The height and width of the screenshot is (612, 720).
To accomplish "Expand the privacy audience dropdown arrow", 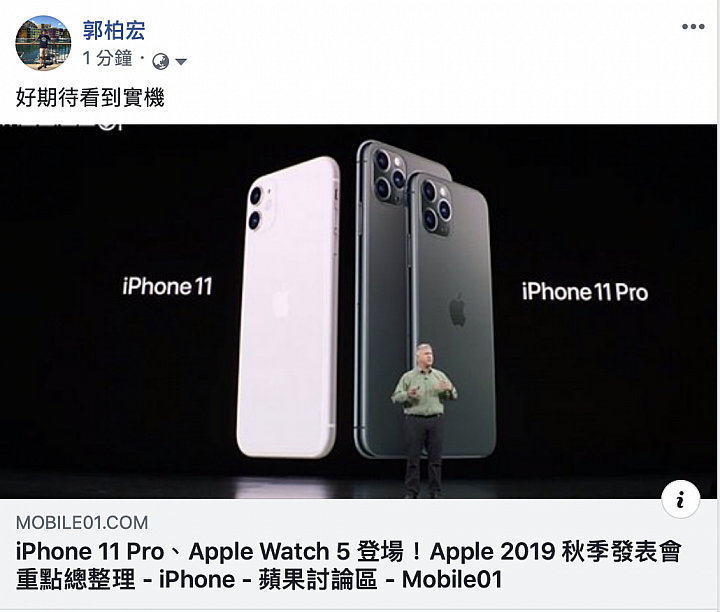I will (181, 62).
